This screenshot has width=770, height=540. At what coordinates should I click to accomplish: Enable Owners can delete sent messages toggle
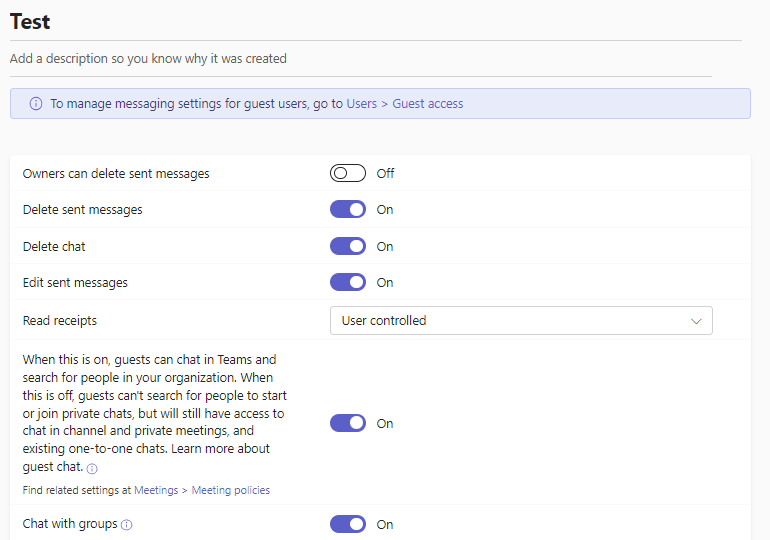click(x=348, y=173)
